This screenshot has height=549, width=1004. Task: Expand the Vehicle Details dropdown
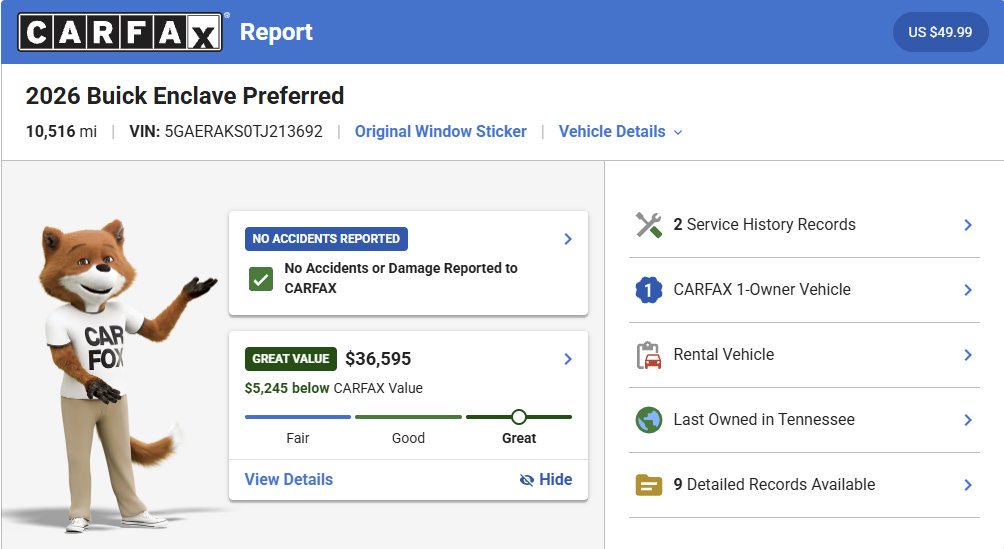pos(620,131)
